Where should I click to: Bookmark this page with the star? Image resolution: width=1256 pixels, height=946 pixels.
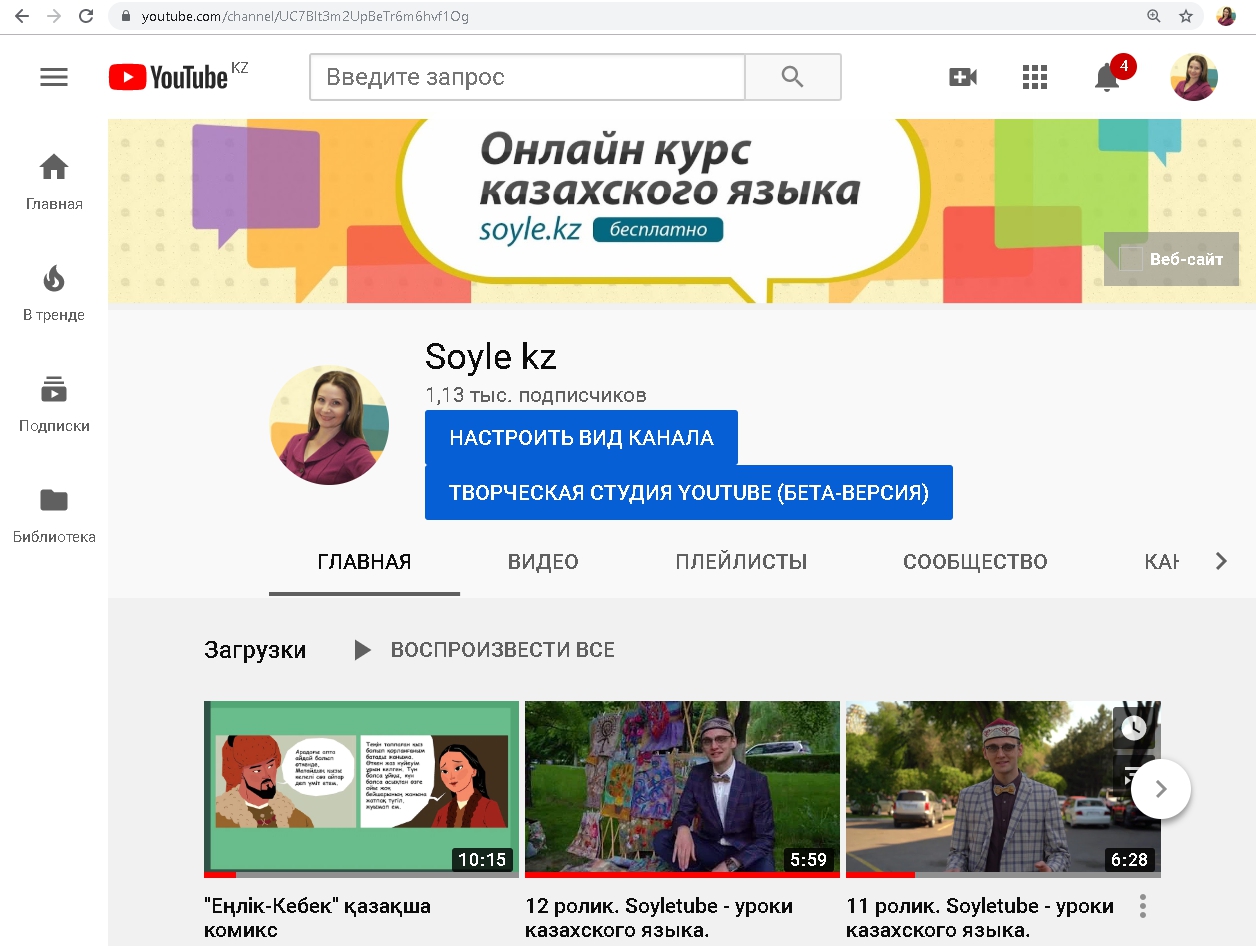[1186, 16]
